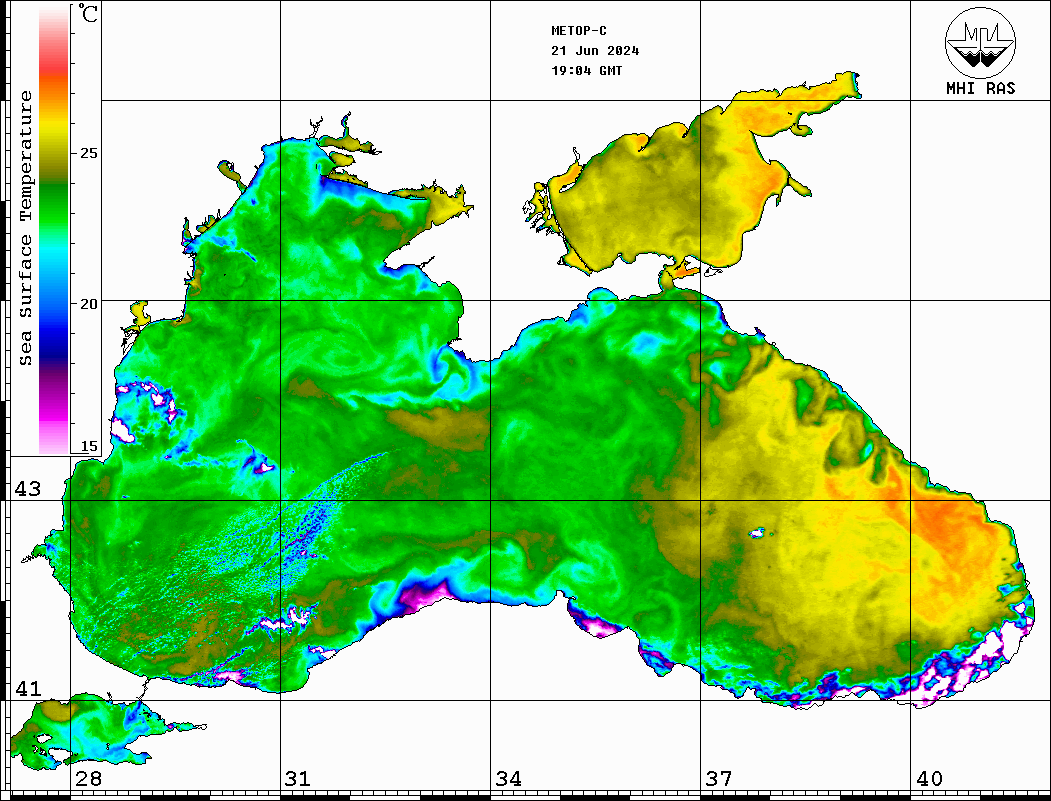Click the longitude label '37'
The image size is (1051, 801).
coord(719,779)
